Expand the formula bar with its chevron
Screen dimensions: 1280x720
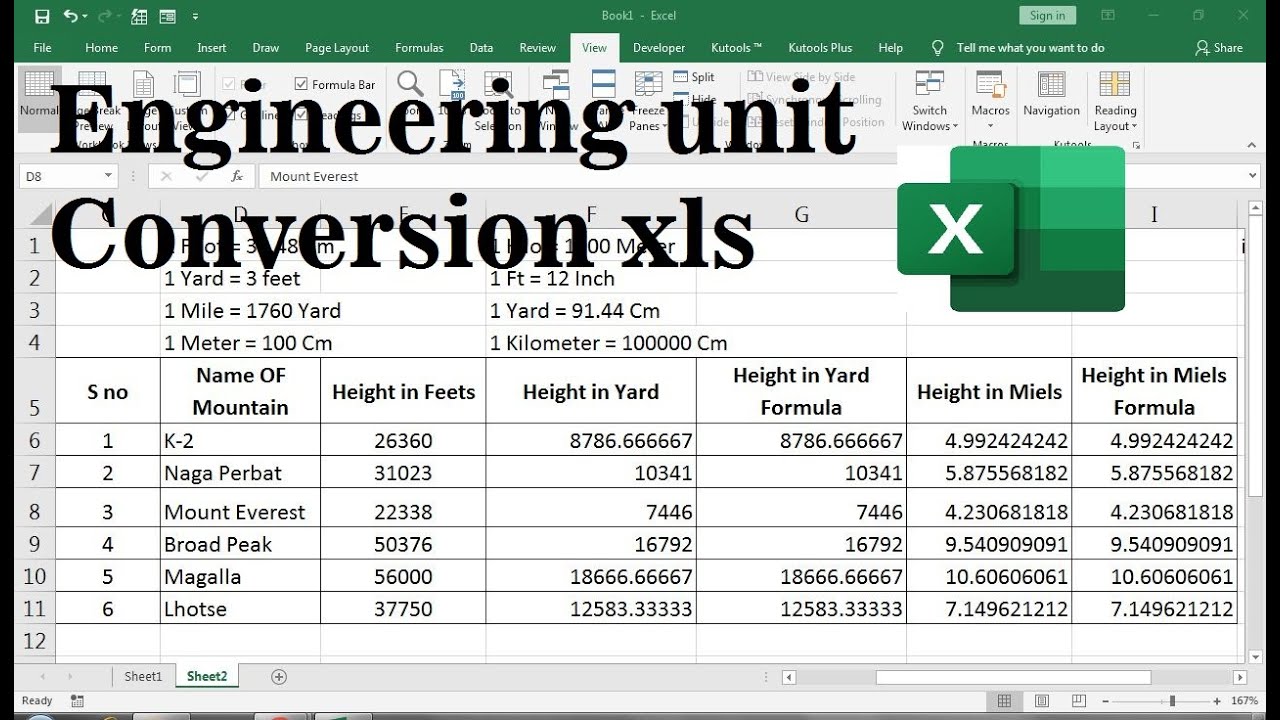point(1253,176)
